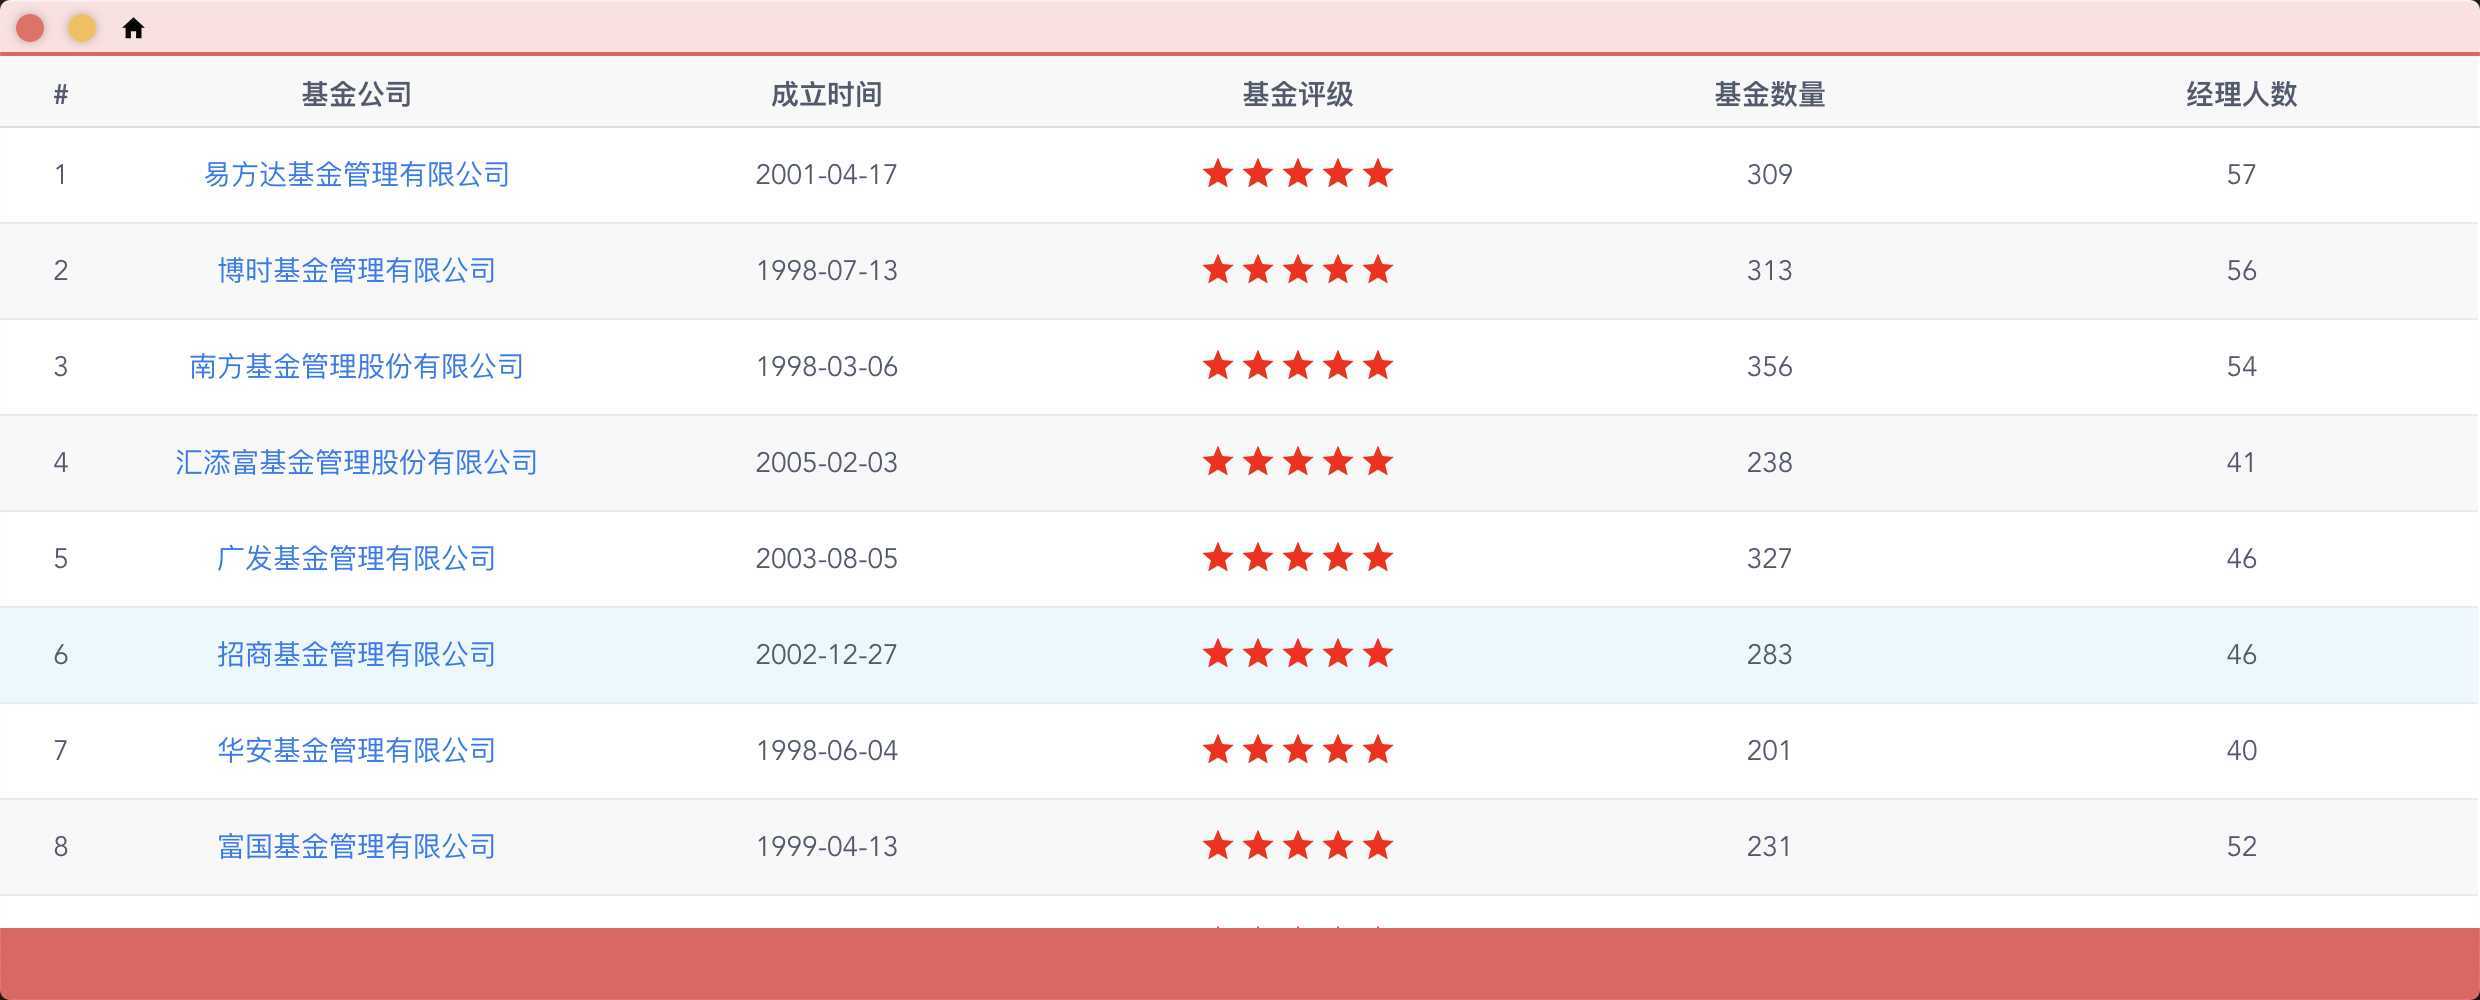This screenshot has width=2480, height=1000.
Task: Click fund count 231
Action: pyautogui.click(x=1770, y=846)
